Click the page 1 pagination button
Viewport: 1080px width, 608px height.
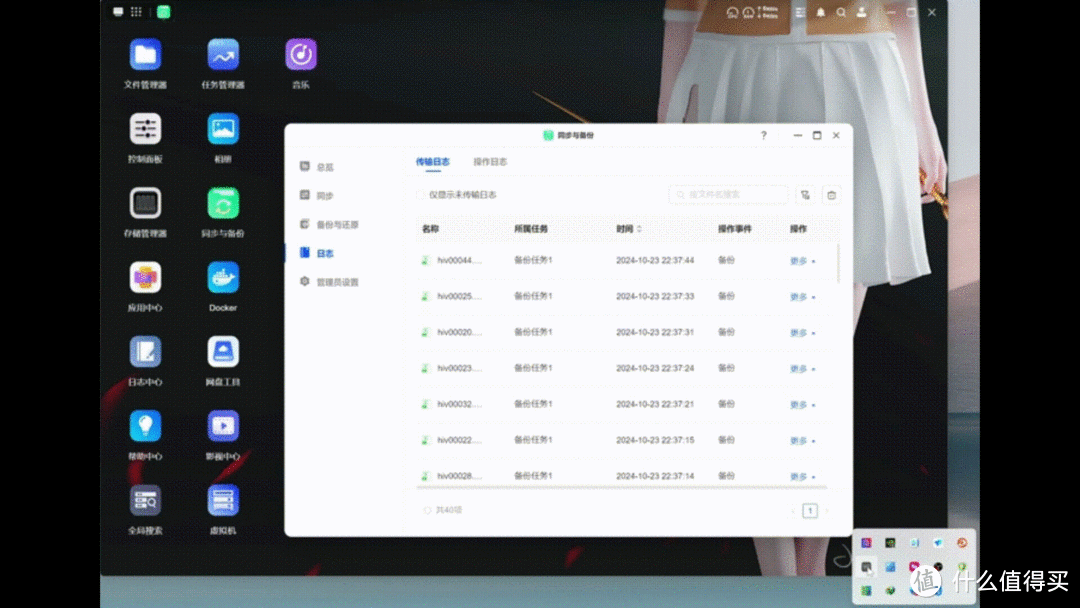point(808,509)
